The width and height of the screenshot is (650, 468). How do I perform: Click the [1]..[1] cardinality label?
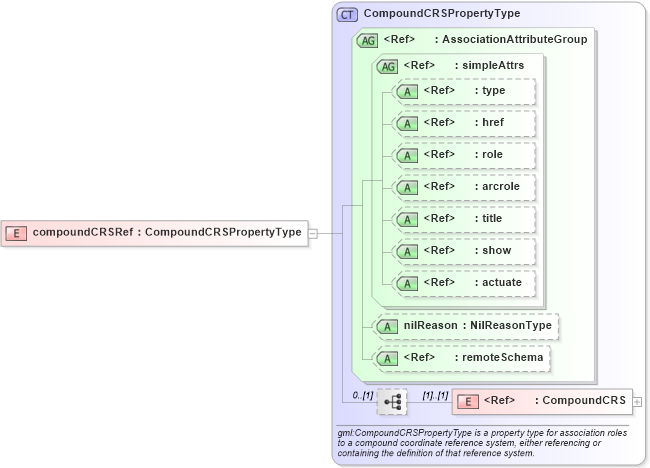(435, 395)
